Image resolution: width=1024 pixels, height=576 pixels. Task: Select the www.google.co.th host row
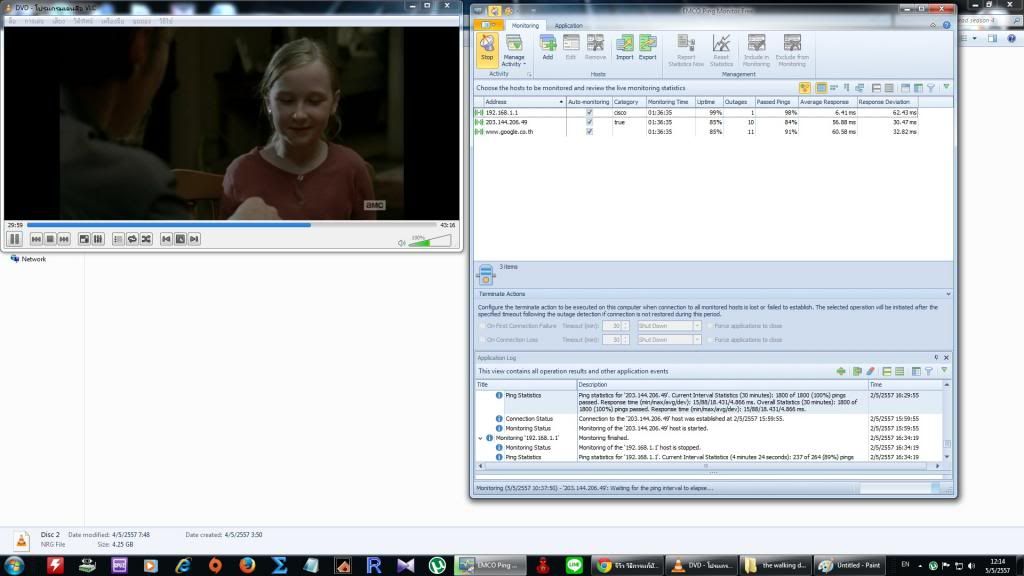(x=696, y=131)
